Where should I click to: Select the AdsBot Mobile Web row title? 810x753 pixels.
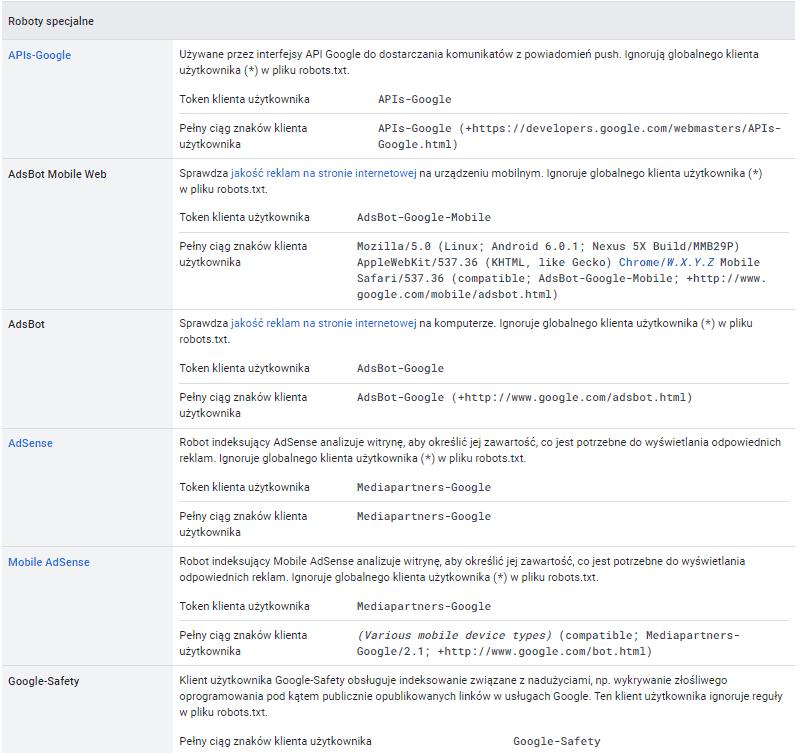(x=57, y=174)
